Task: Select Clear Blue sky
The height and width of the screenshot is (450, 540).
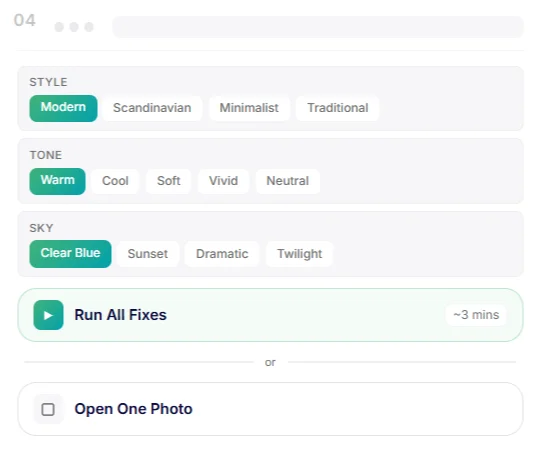Action: click(x=70, y=254)
